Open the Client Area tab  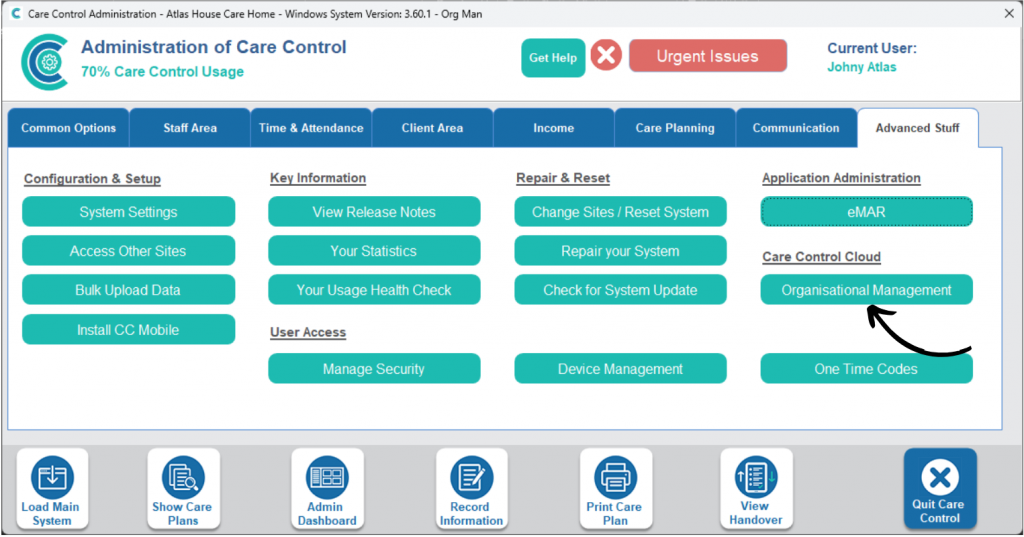click(432, 128)
